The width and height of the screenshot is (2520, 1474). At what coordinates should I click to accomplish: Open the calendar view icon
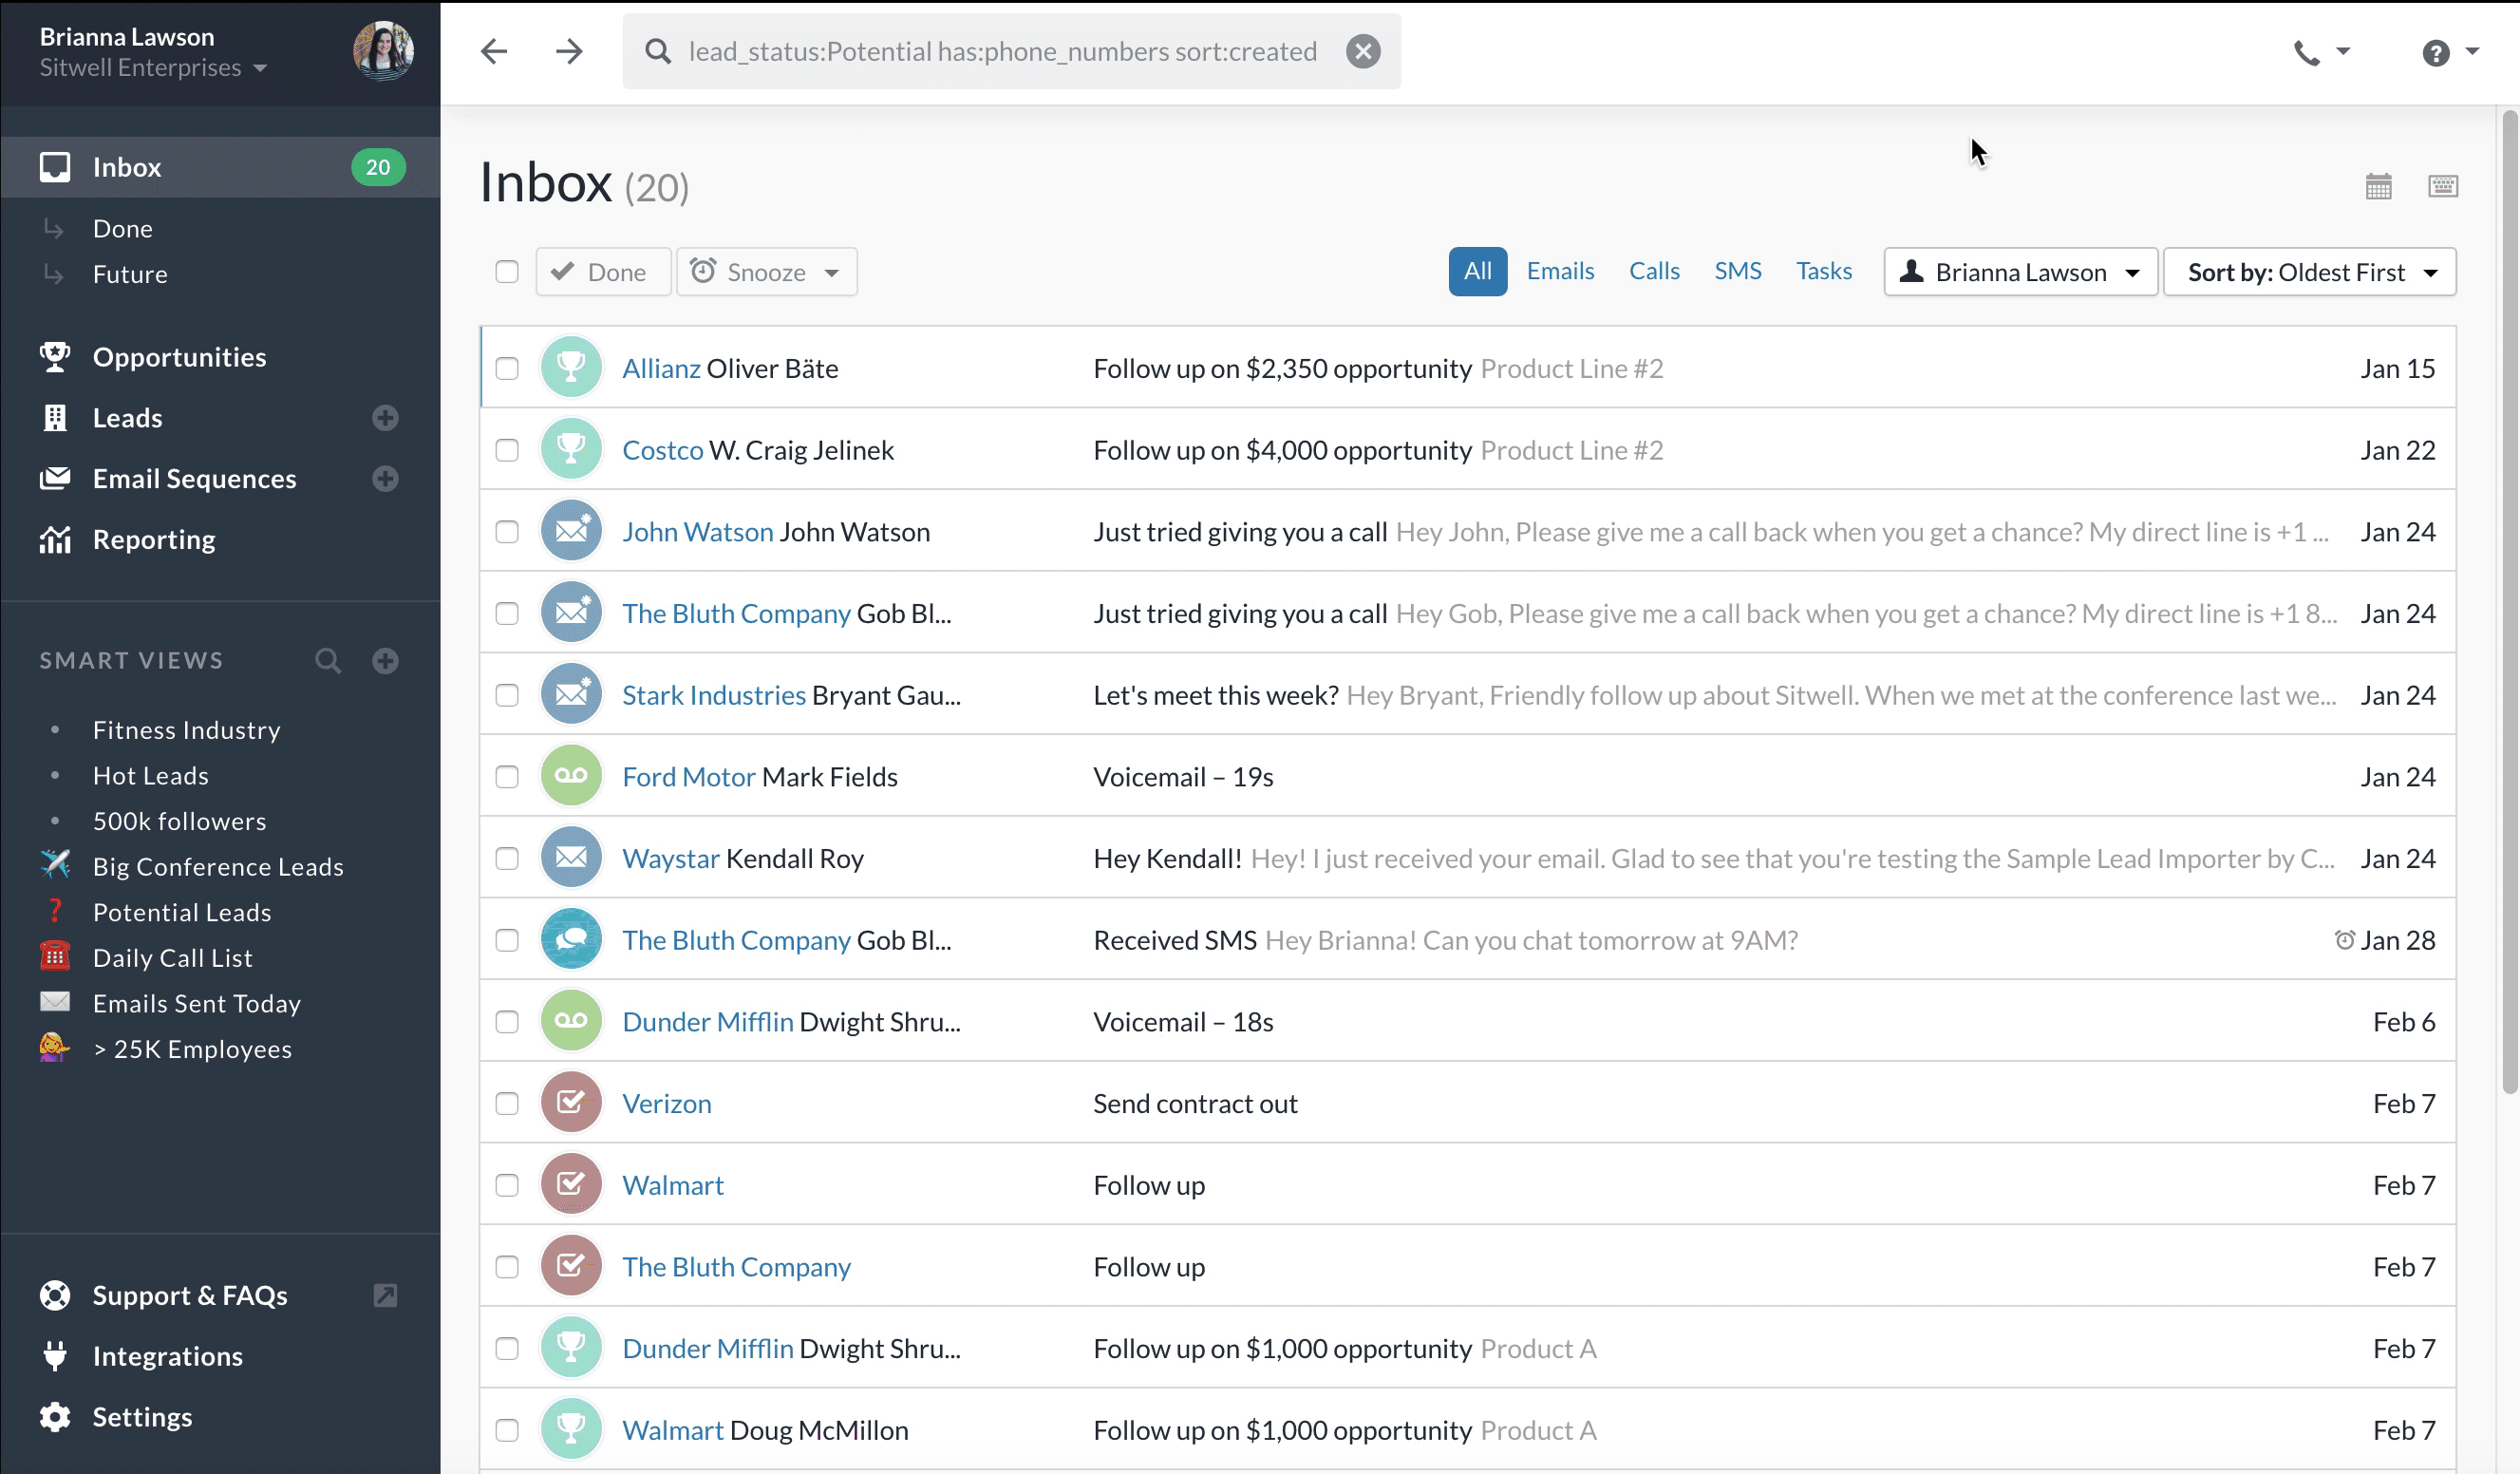pyautogui.click(x=2378, y=186)
